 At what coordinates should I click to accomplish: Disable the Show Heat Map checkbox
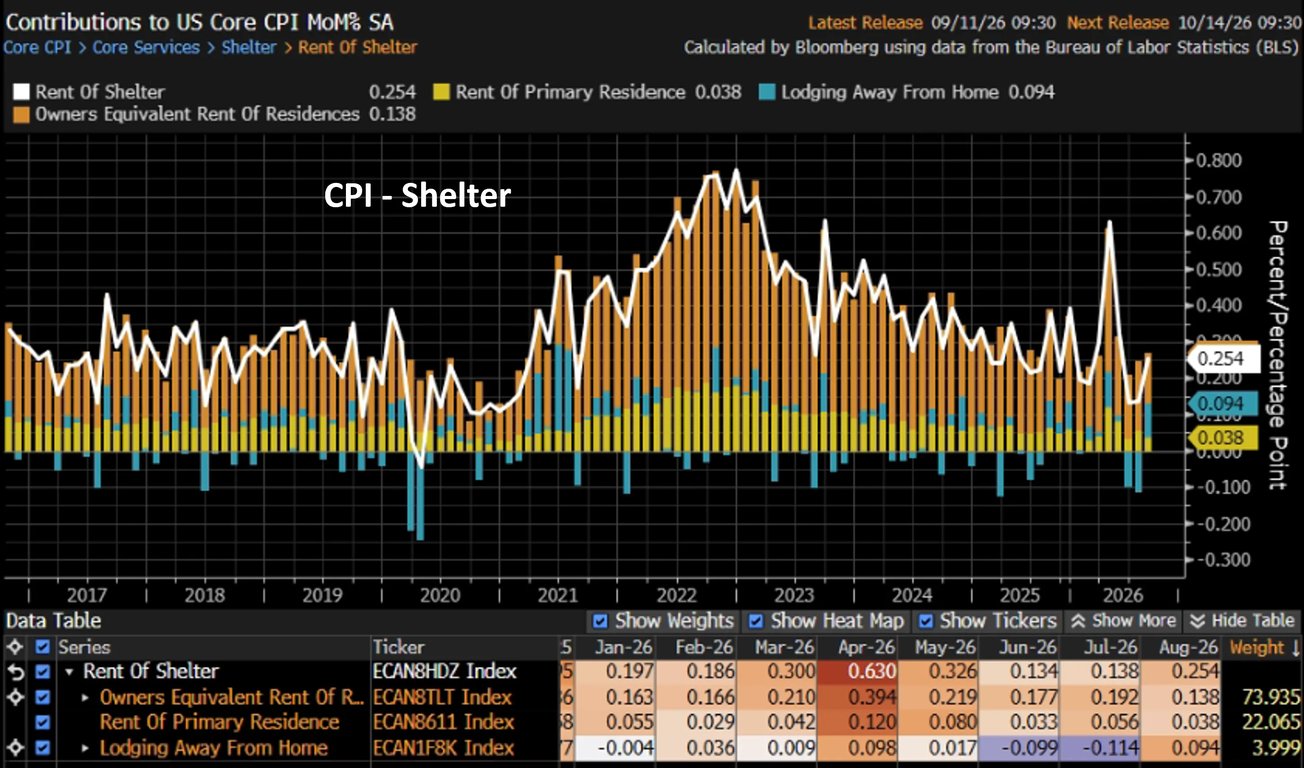[756, 621]
